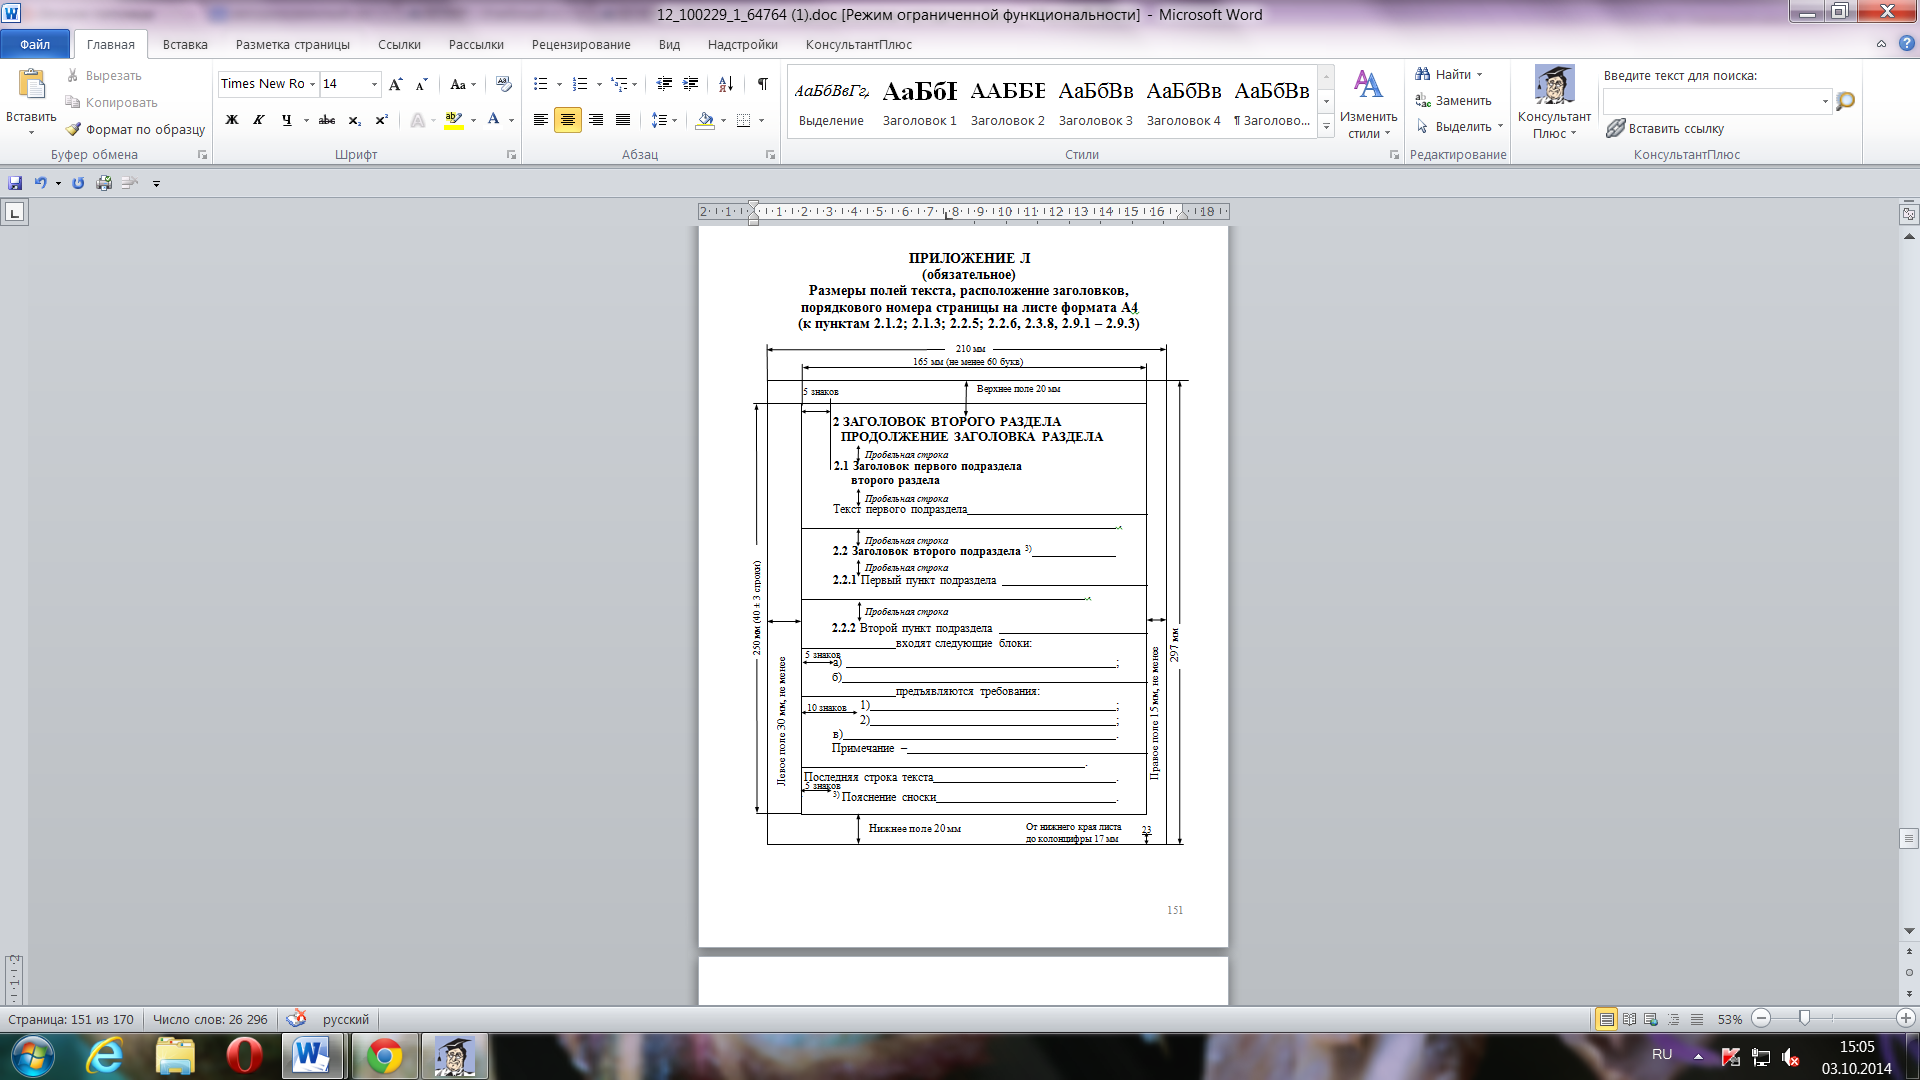Expand the styles gallery list
The height and width of the screenshot is (1080, 1920).
1326,127
